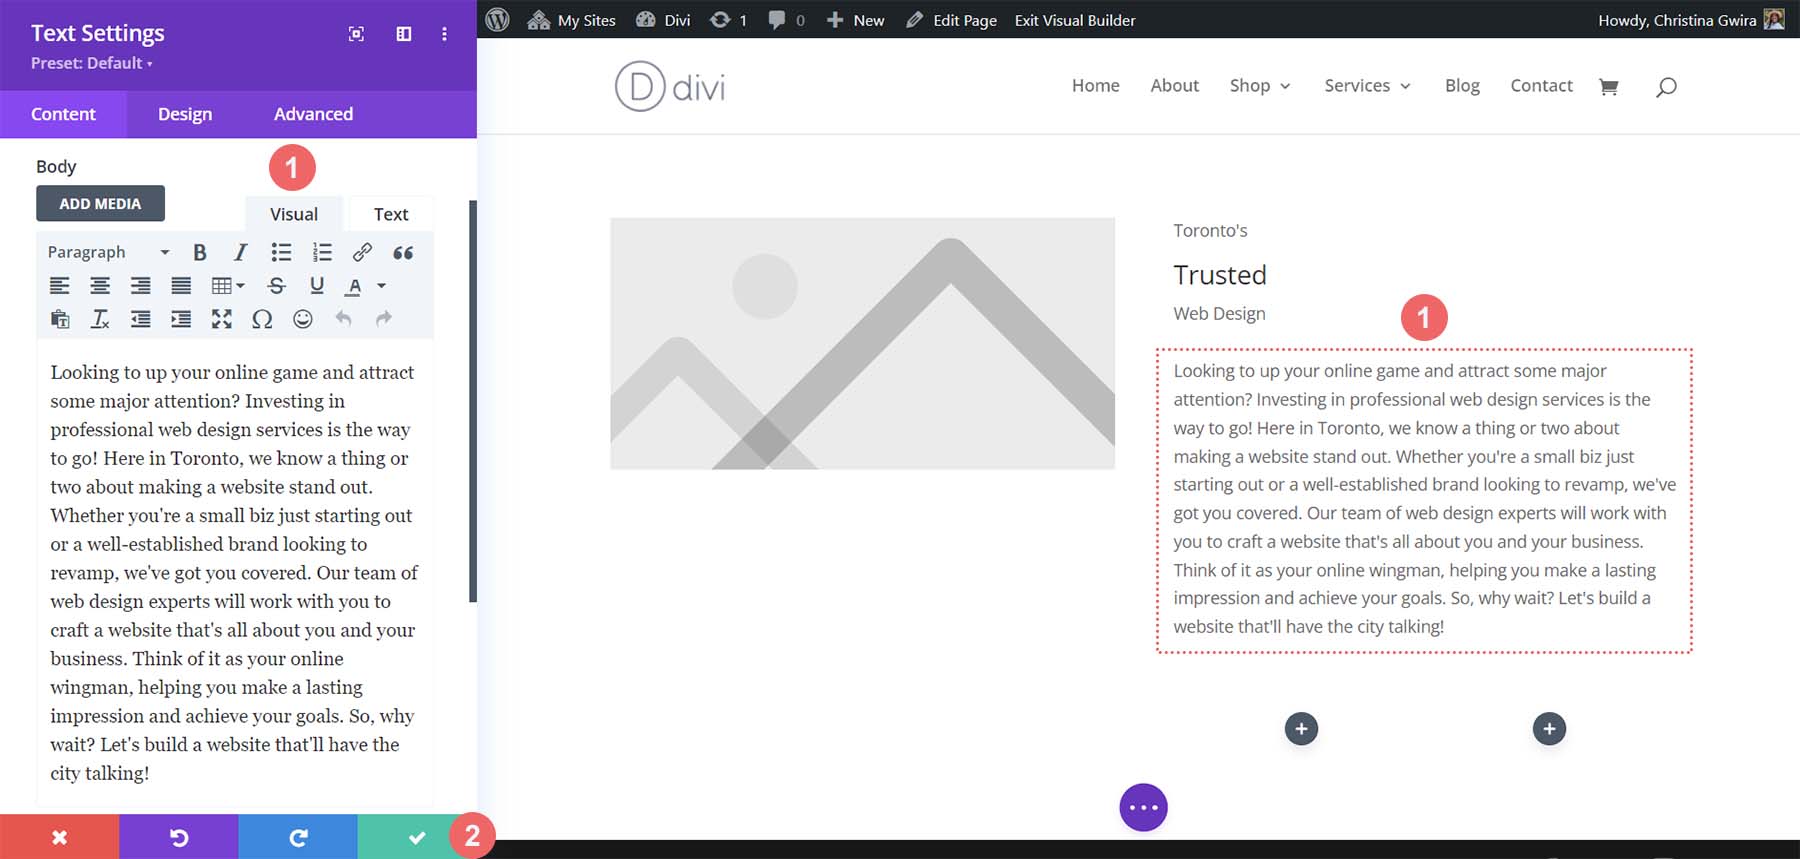Expand the Preset: Default dropdown
1800x859 pixels.
coord(92,63)
